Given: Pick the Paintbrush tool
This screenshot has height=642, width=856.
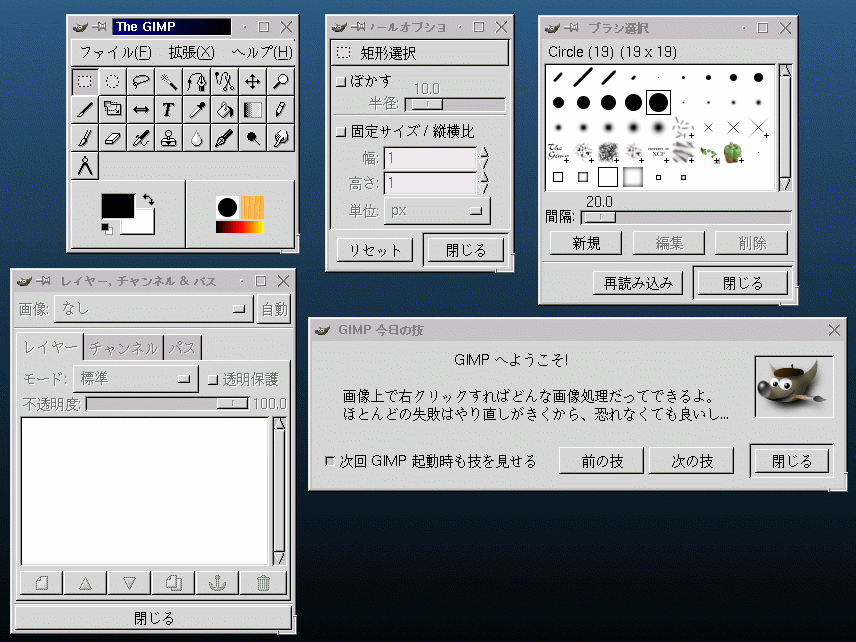Looking at the screenshot, I should click(85, 138).
